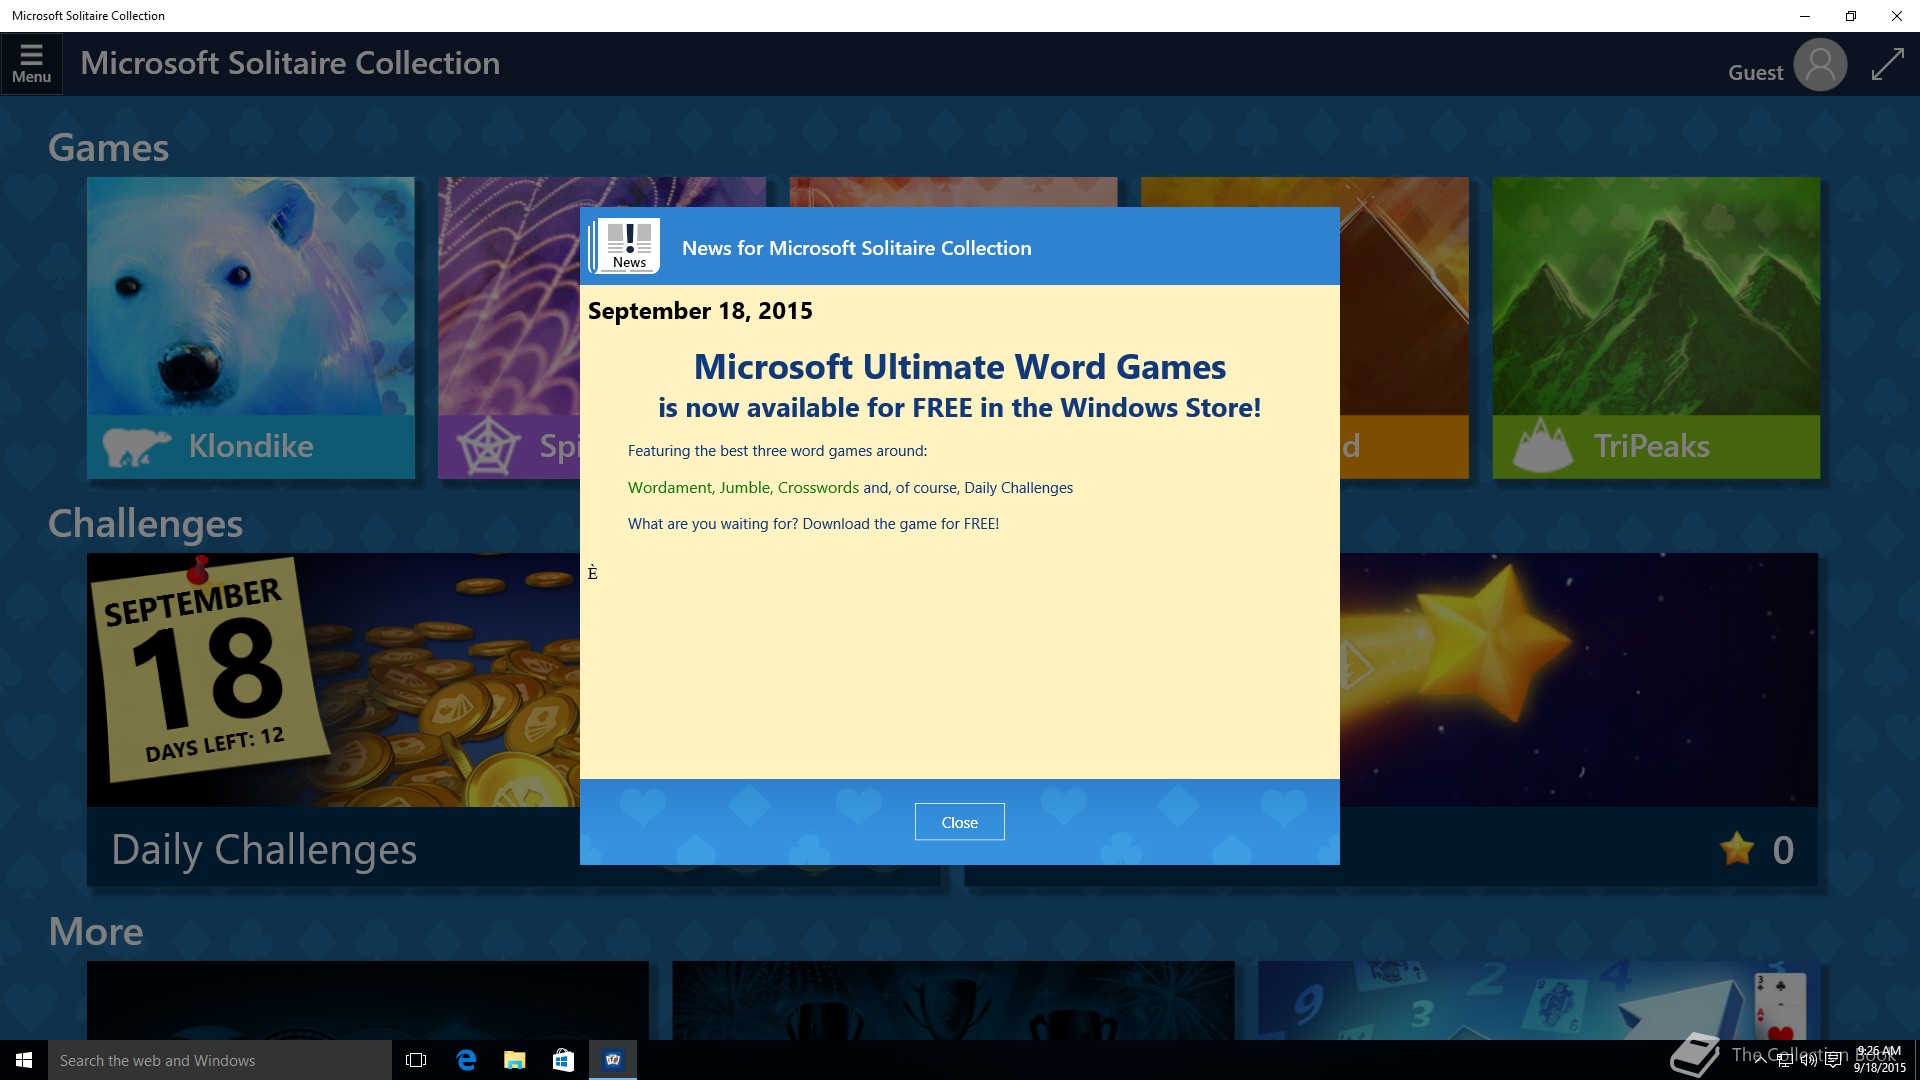This screenshot has height=1080, width=1920.
Task: Open File Explorer from taskbar
Action: pos(515,1060)
